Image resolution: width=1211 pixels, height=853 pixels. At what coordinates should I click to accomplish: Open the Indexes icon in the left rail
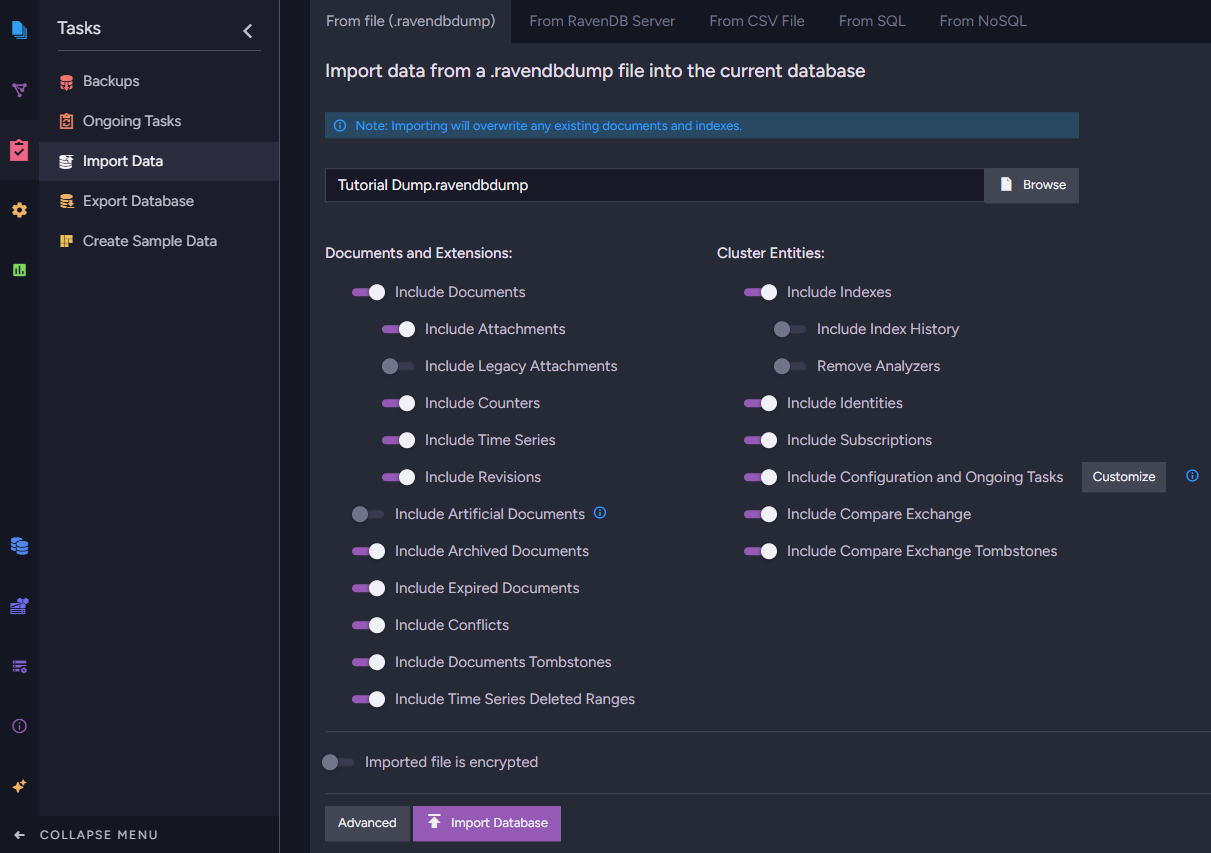pos(19,90)
